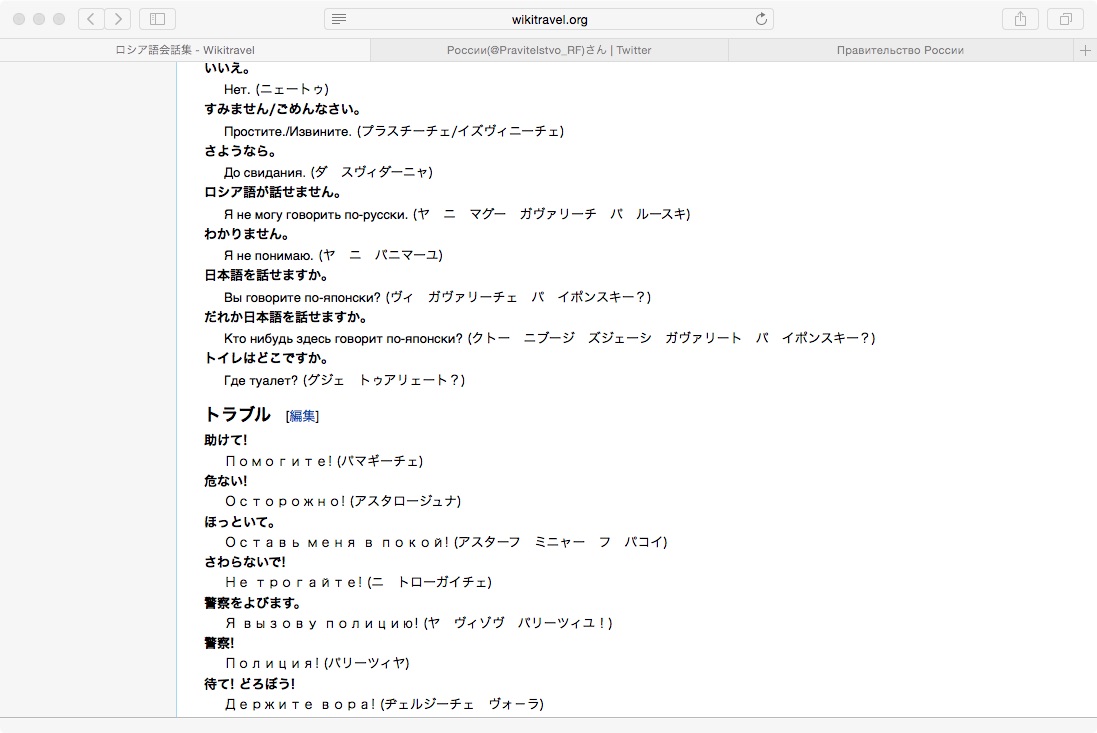Viewport: 1097px width, 733px height.
Task: Click the text Где туалет?
Action: click(261, 380)
